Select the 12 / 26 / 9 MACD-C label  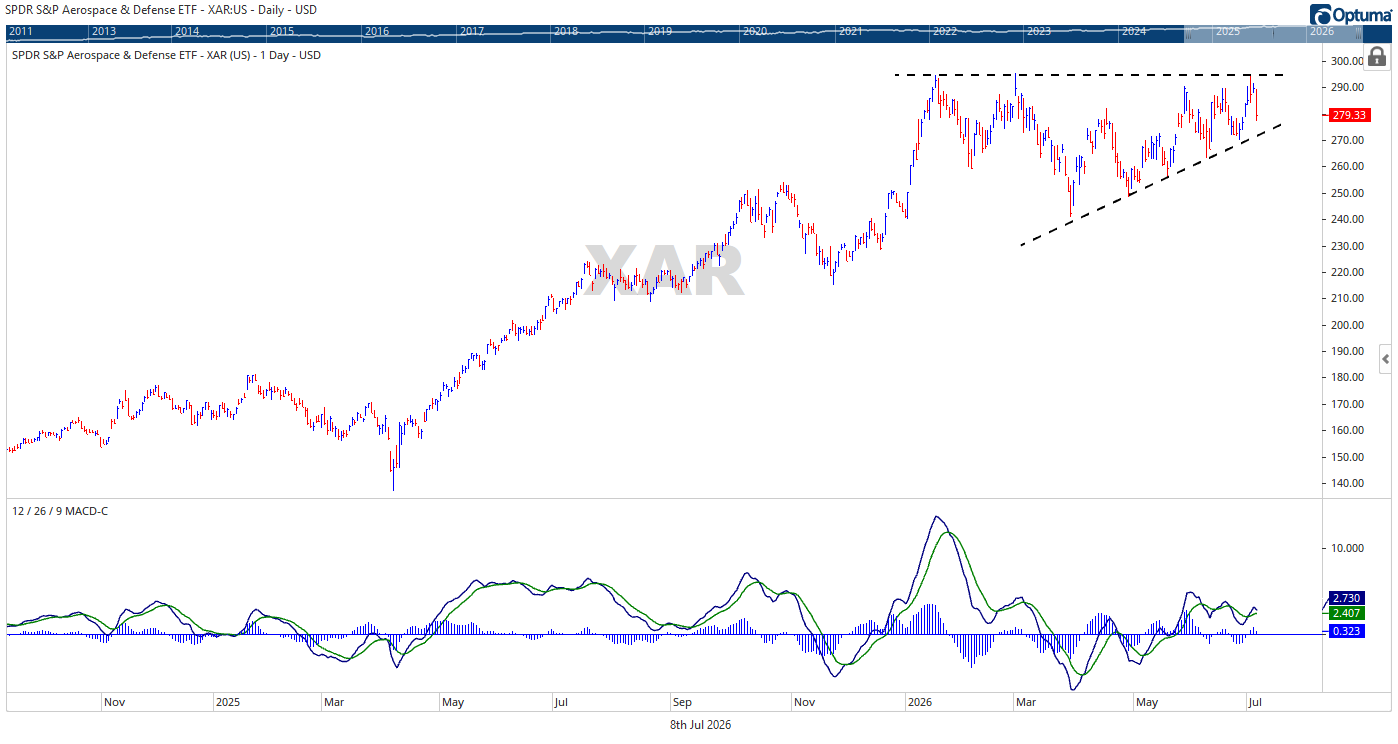(x=60, y=512)
